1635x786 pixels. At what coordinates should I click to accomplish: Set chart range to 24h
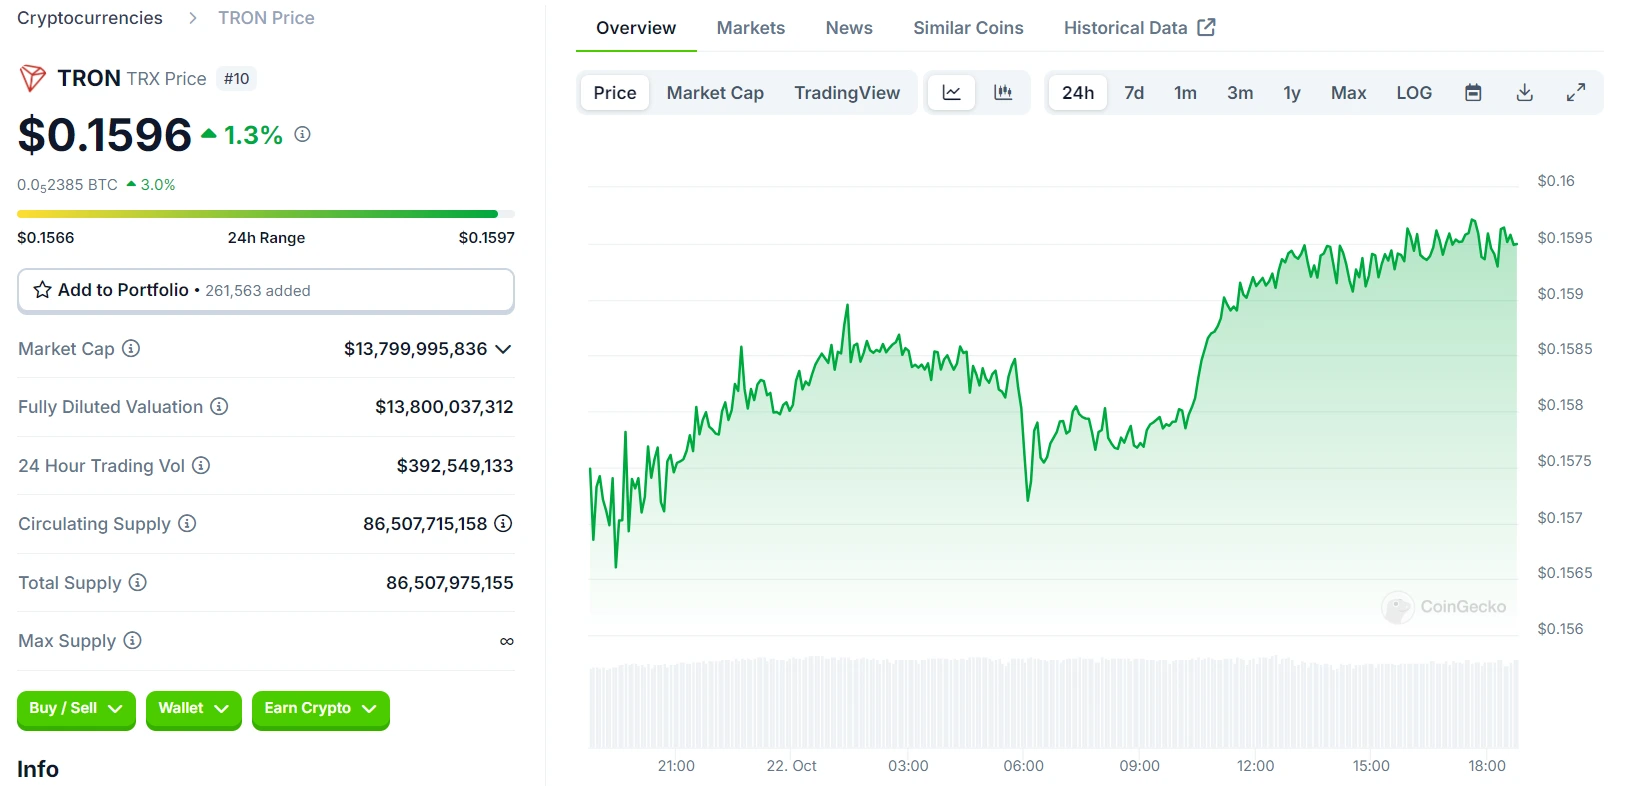click(1078, 93)
